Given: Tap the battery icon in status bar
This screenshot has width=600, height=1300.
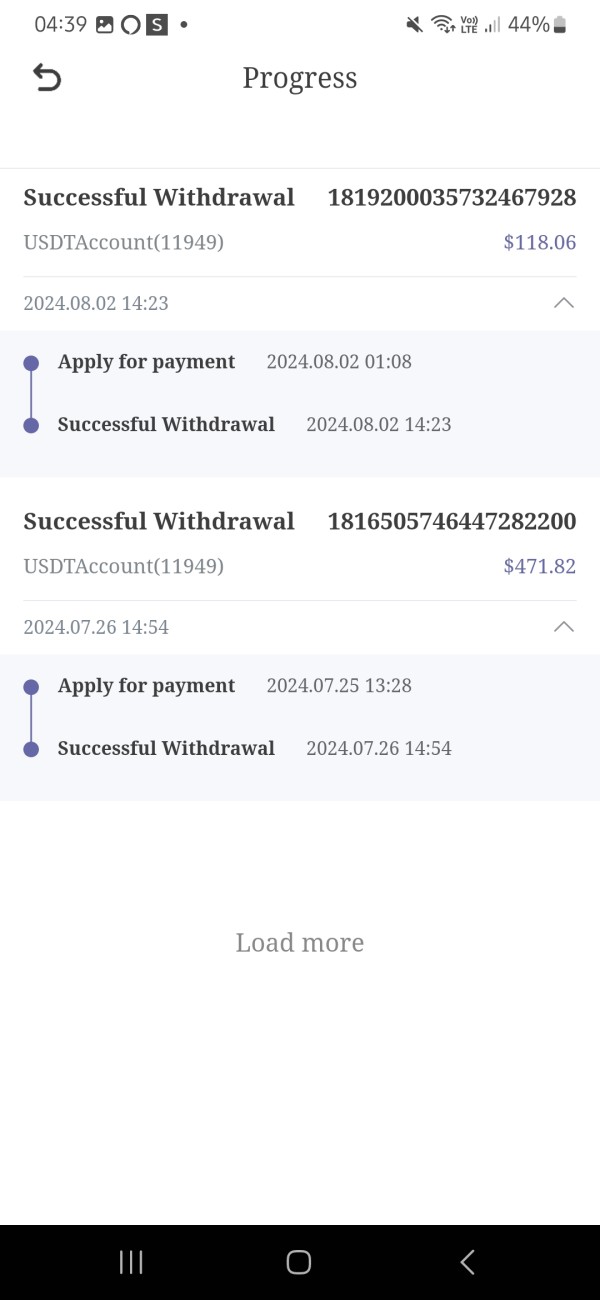Looking at the screenshot, I should coord(560,25).
